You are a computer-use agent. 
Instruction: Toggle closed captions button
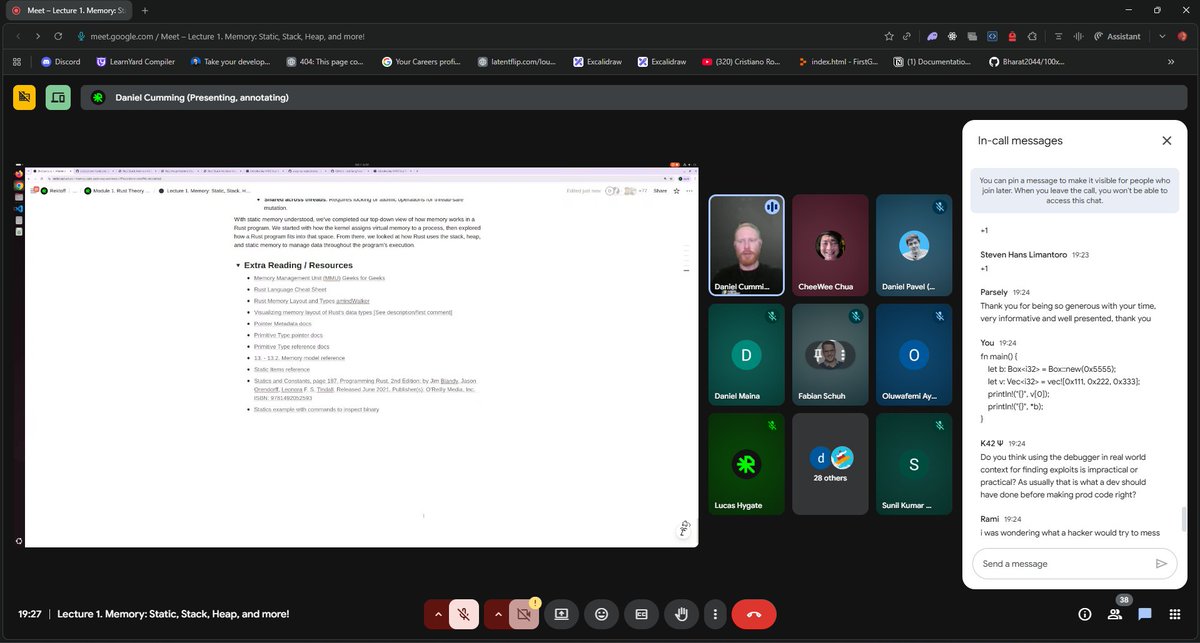[x=641, y=614]
